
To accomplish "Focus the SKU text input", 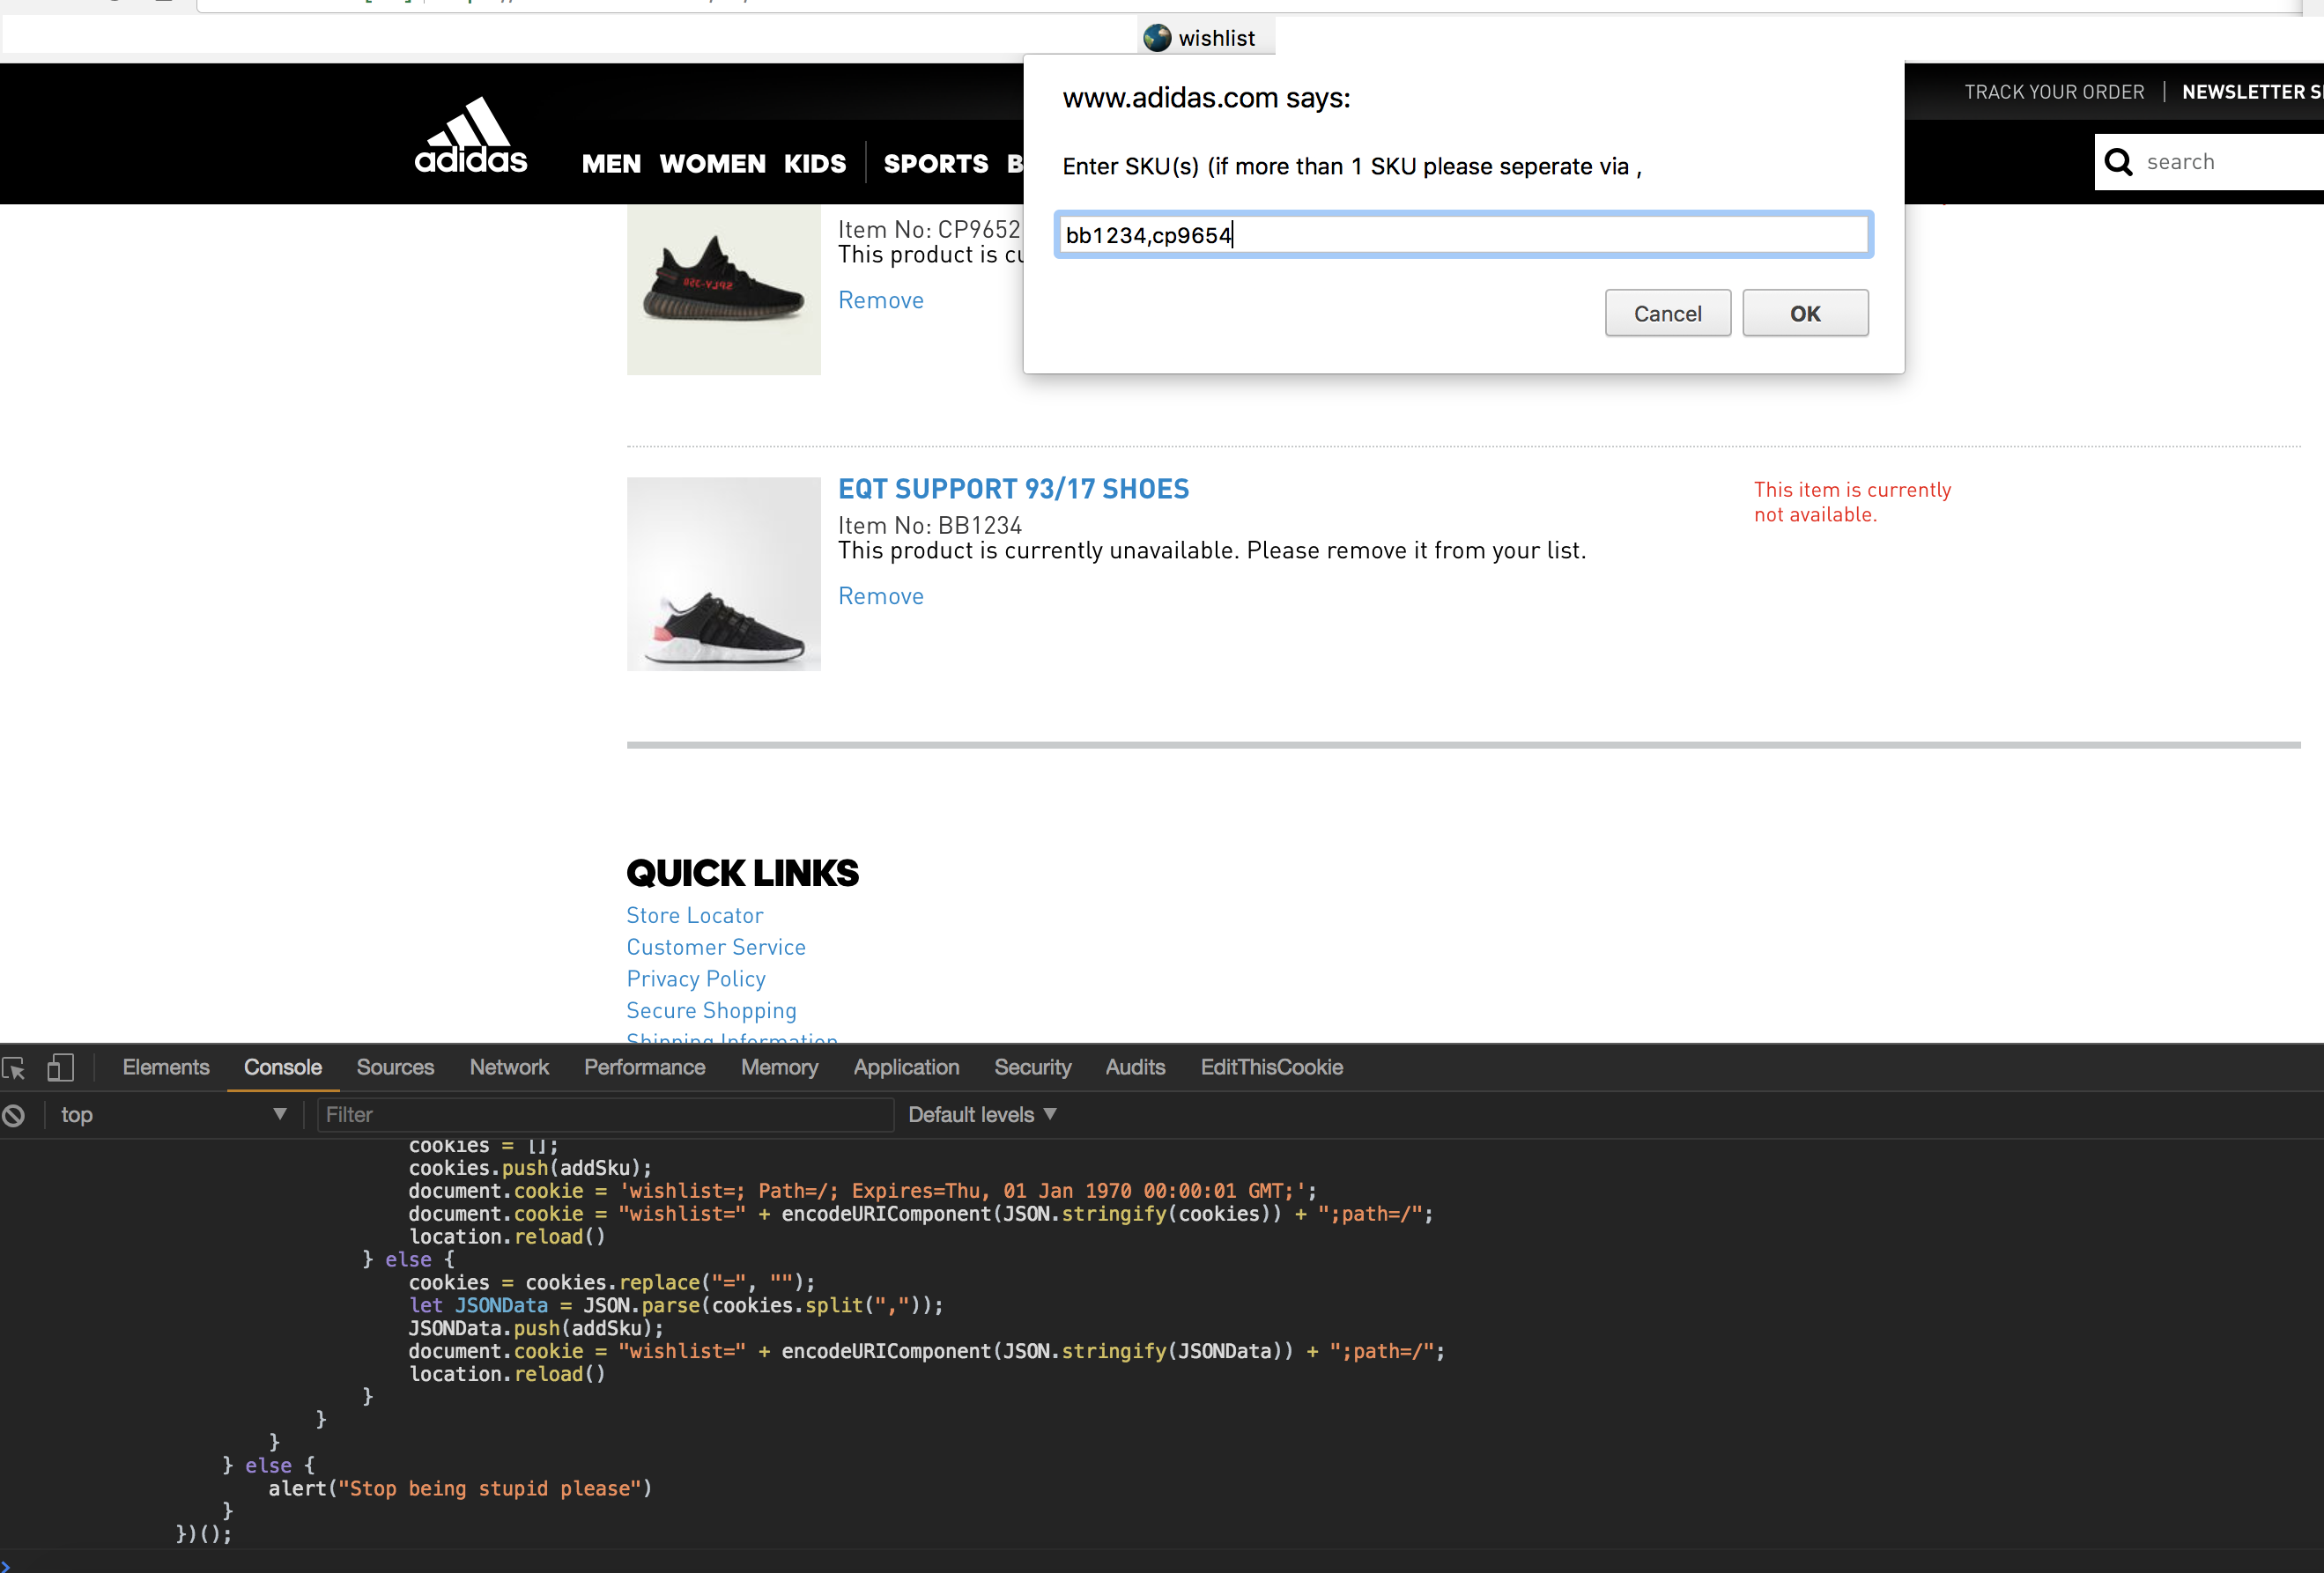I will tap(1463, 235).
